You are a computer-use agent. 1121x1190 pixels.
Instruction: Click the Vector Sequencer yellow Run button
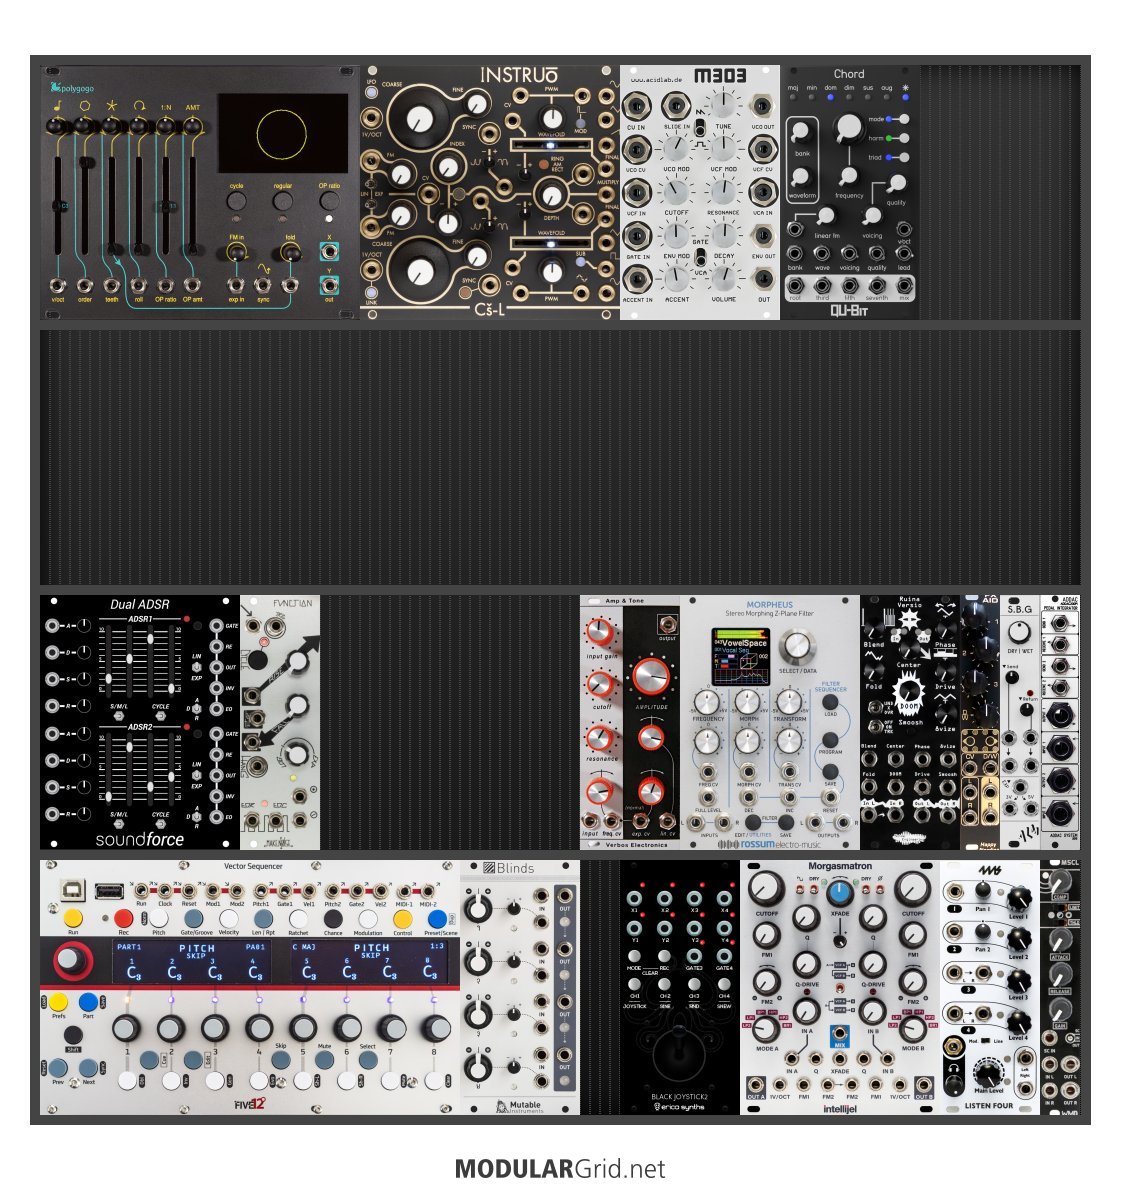click(73, 919)
